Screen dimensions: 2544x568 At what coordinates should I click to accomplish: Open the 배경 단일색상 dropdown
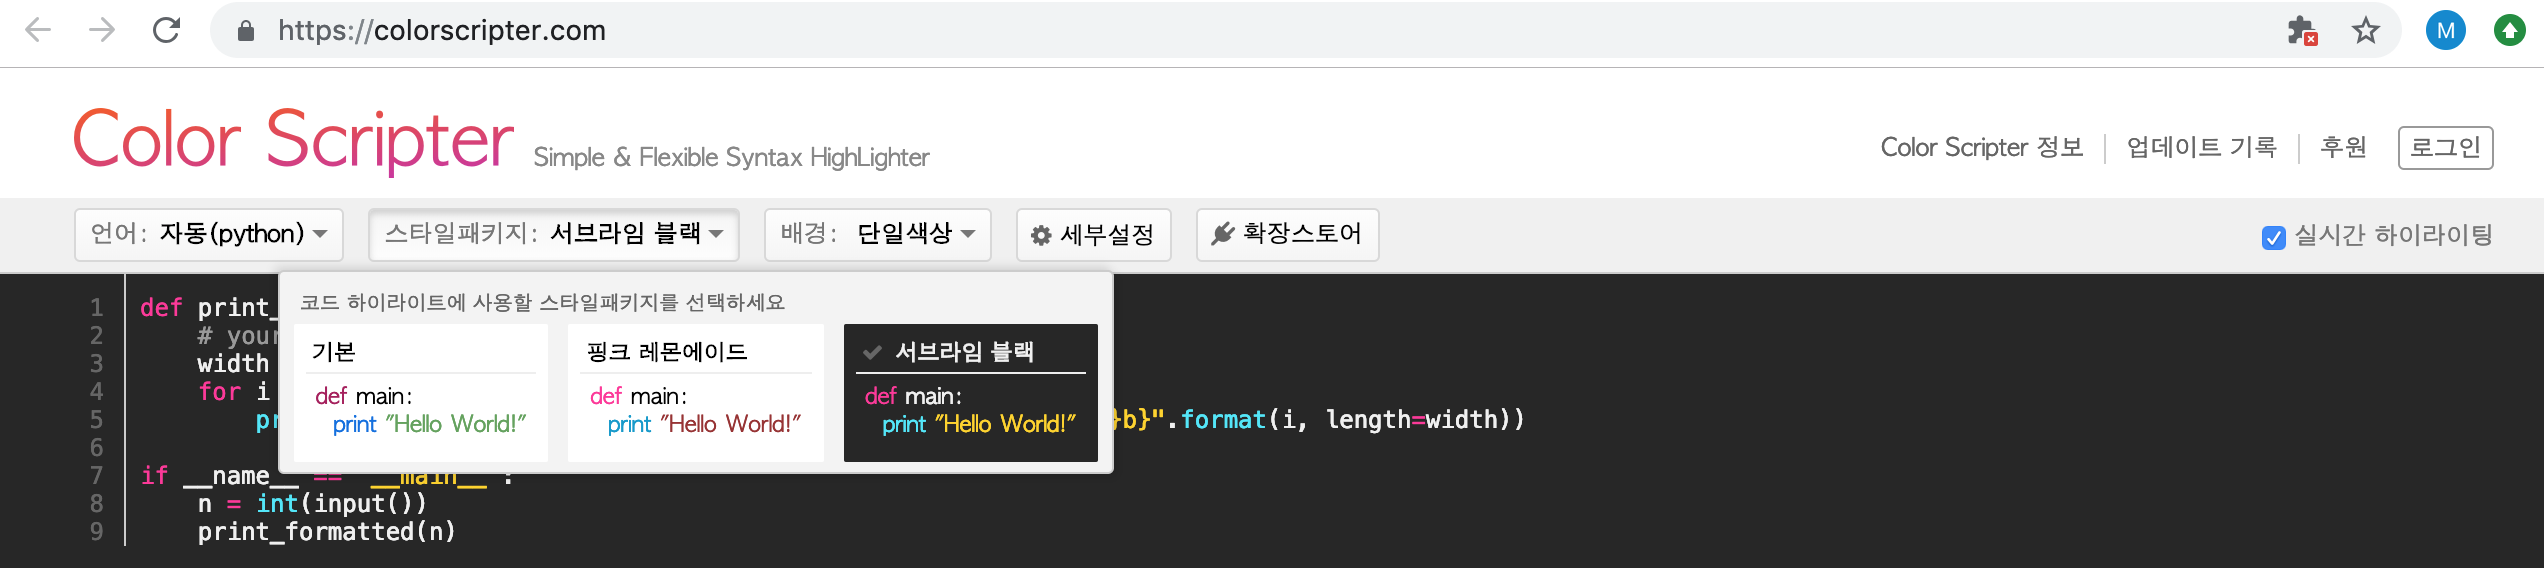(877, 234)
